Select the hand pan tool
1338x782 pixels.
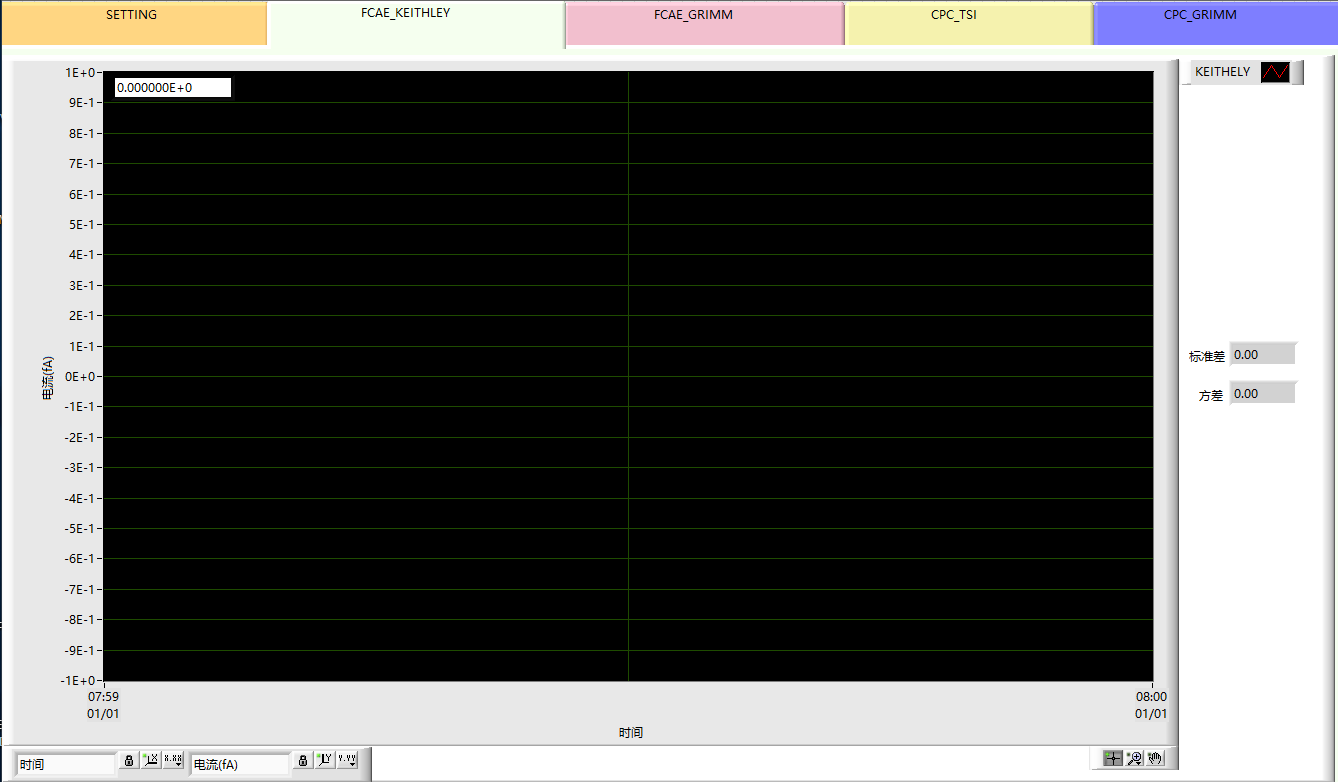pos(1155,758)
